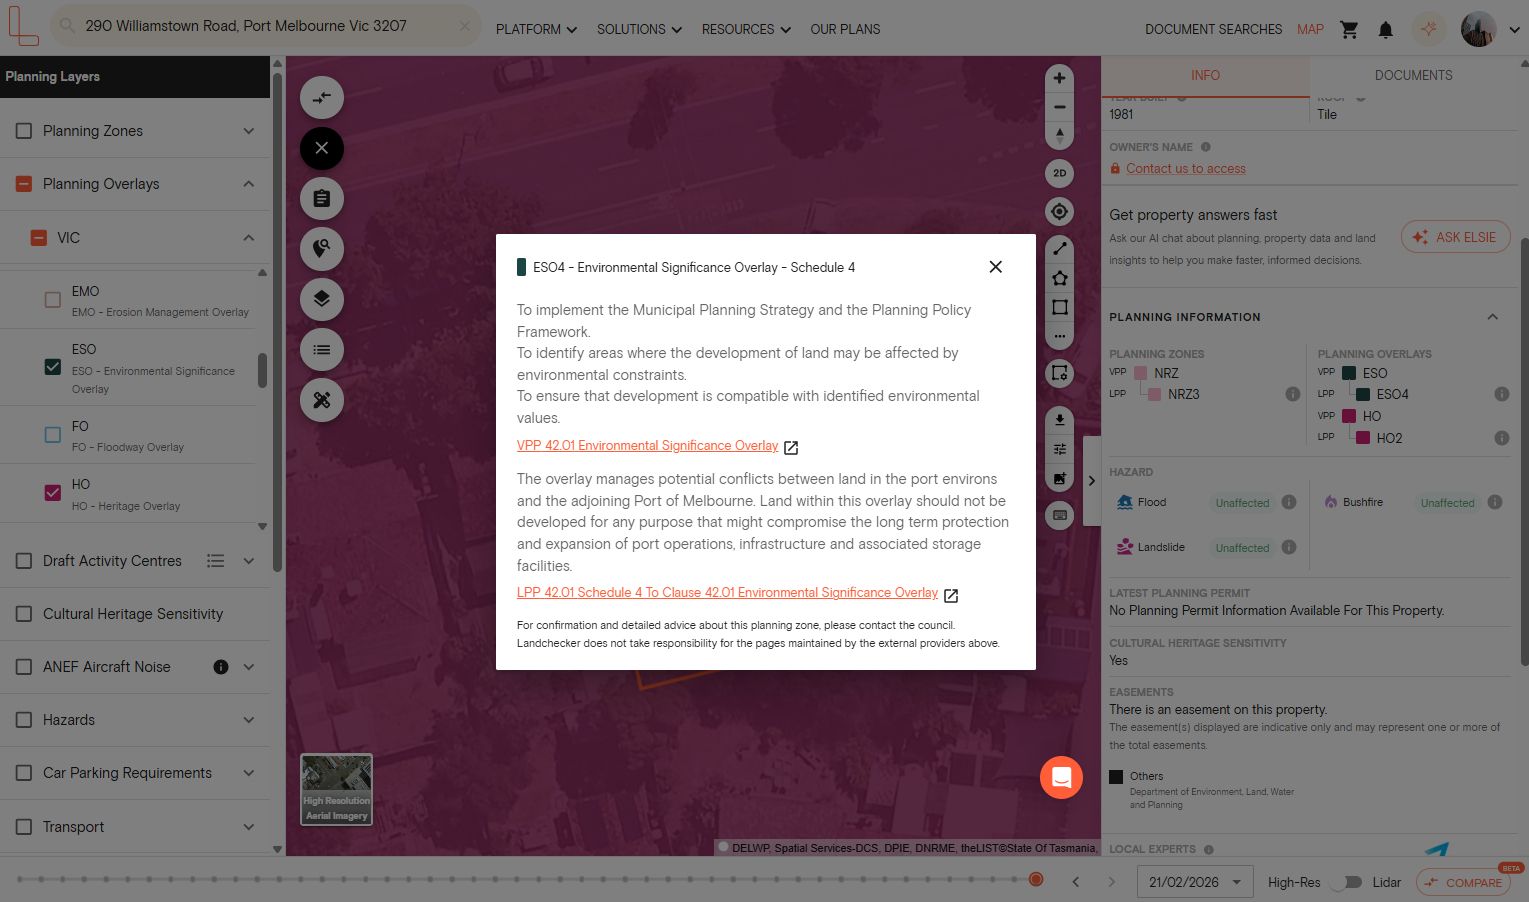Screen dimensions: 1529x902
Task: Close the ESO4 overlay dialog
Action: tap(995, 267)
